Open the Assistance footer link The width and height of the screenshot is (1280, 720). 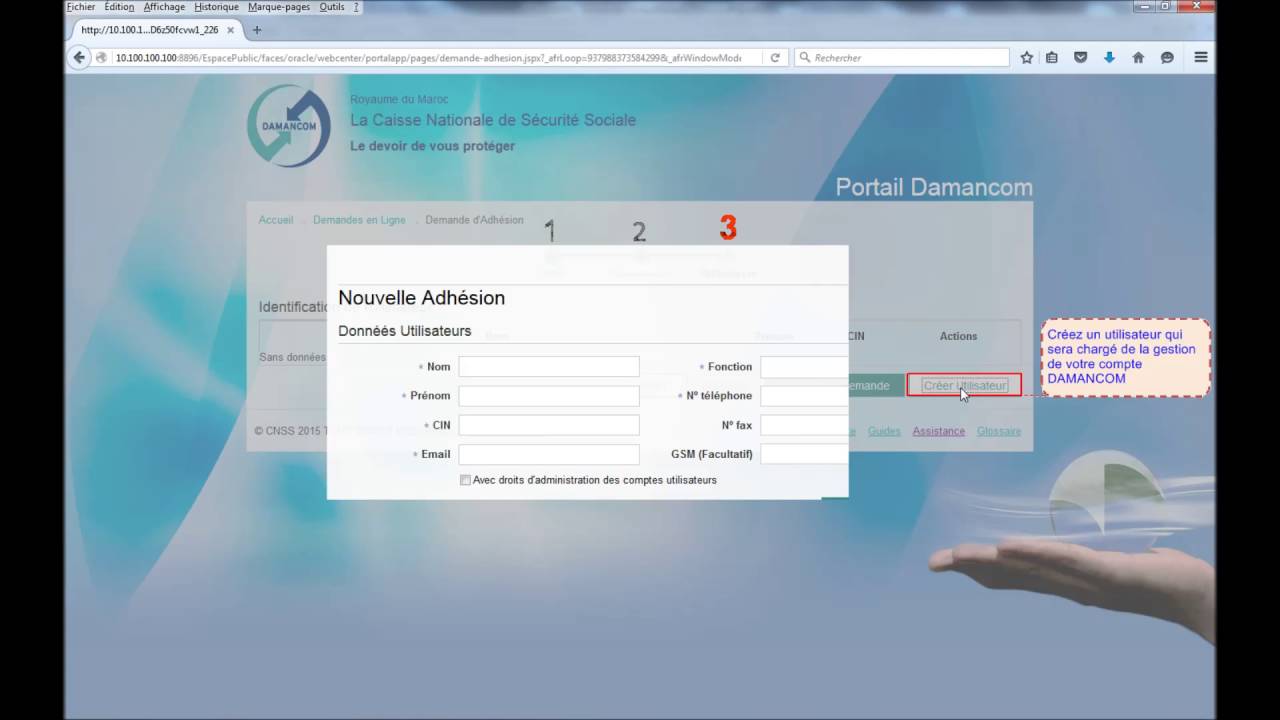coord(938,431)
